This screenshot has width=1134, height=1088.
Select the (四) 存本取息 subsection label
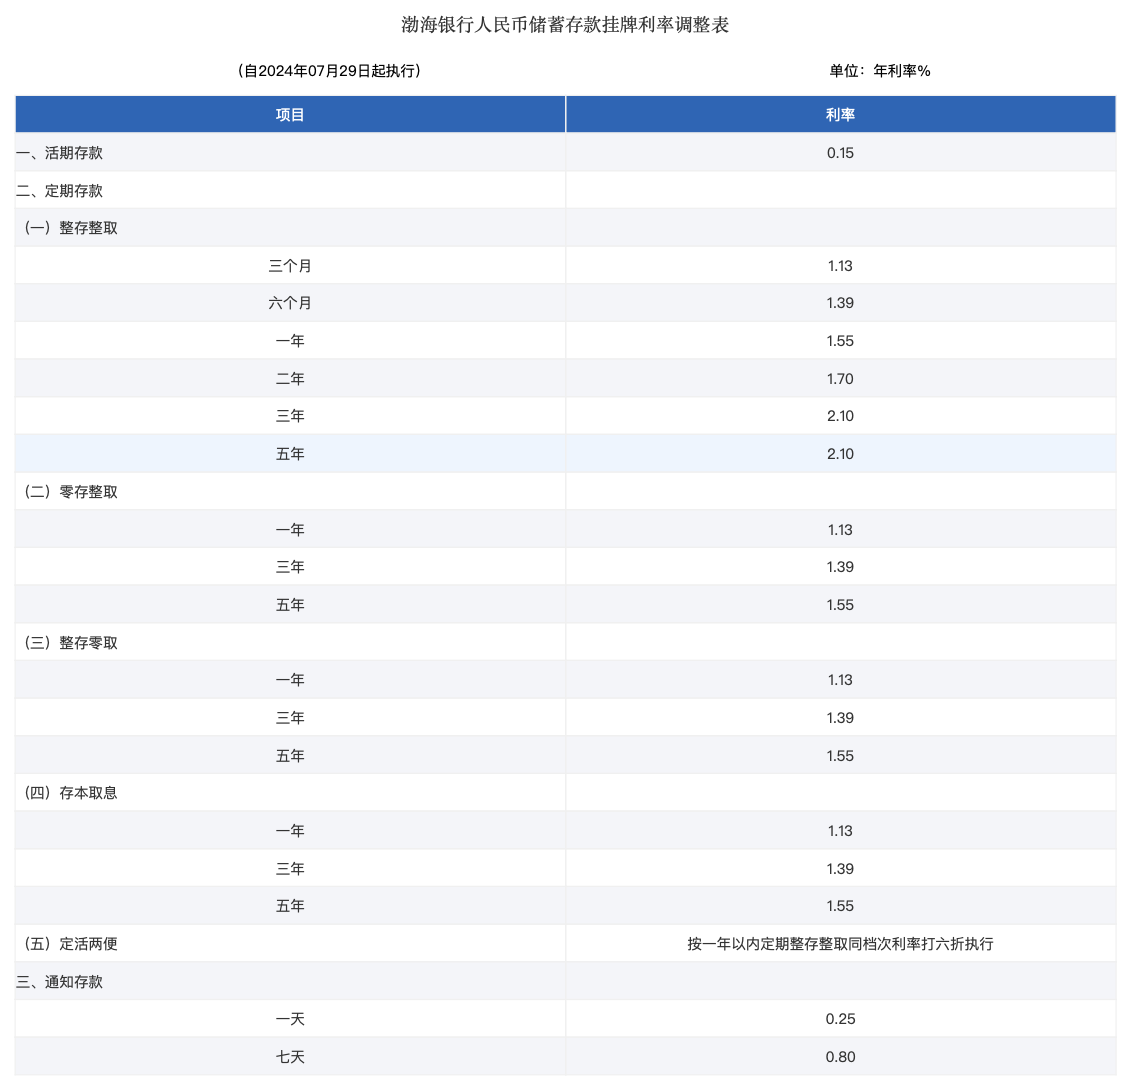click(70, 793)
